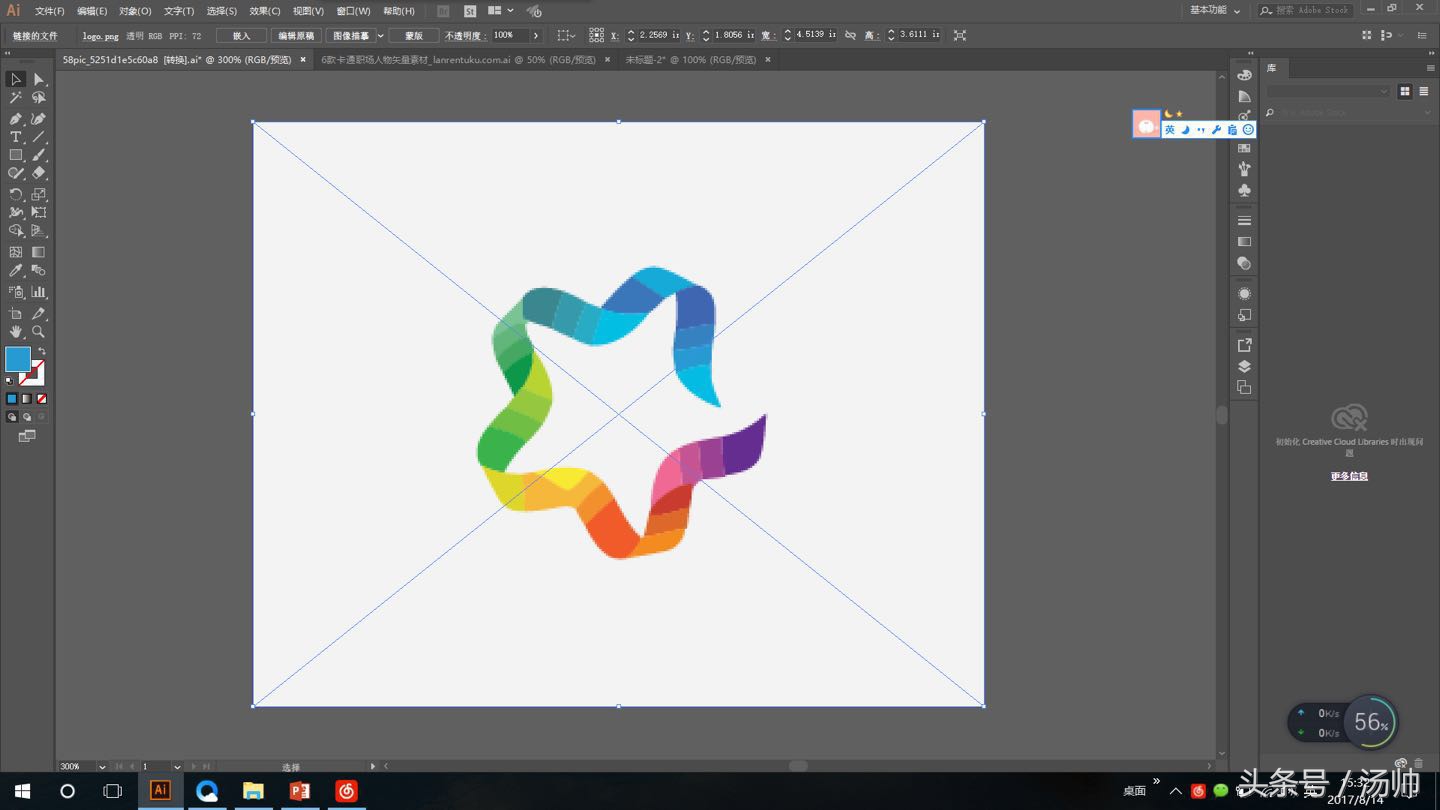Viewport: 1440px width, 810px height.
Task: Open PowerPoint from the taskbar
Action: [299, 791]
